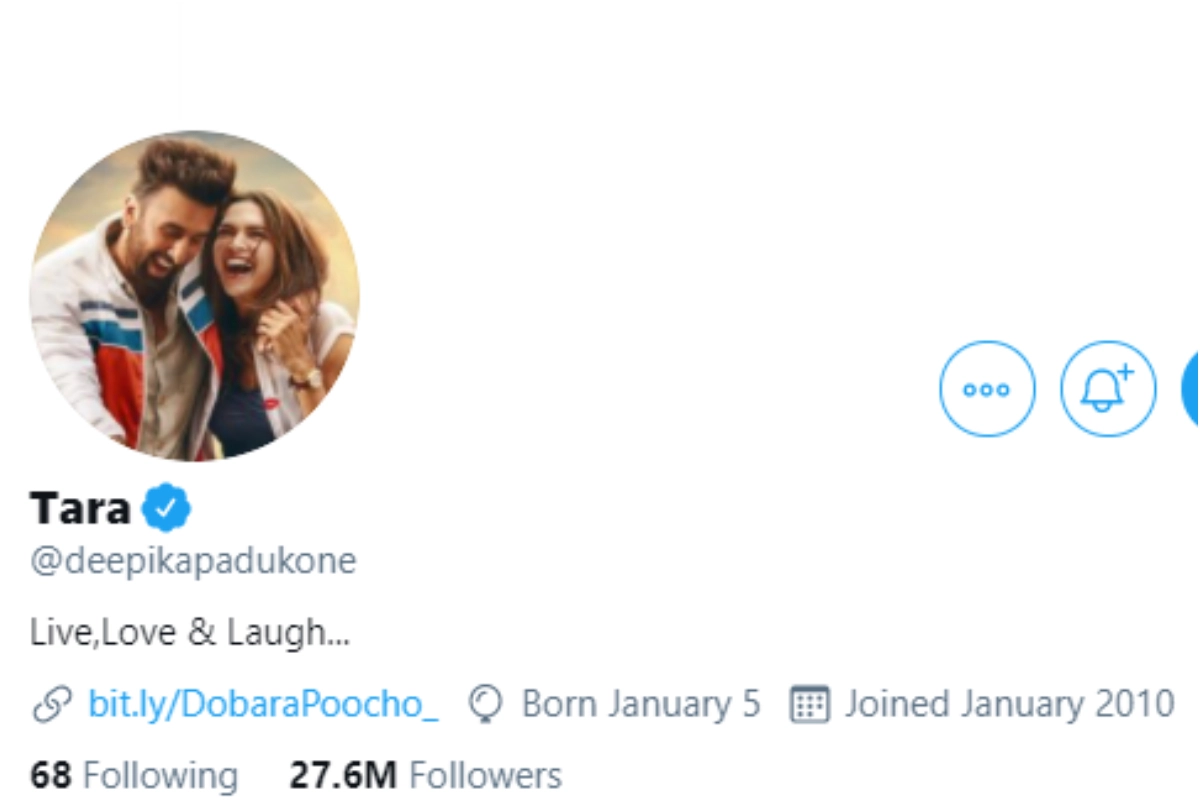Click the calendar icon beside Joined

tap(809, 705)
